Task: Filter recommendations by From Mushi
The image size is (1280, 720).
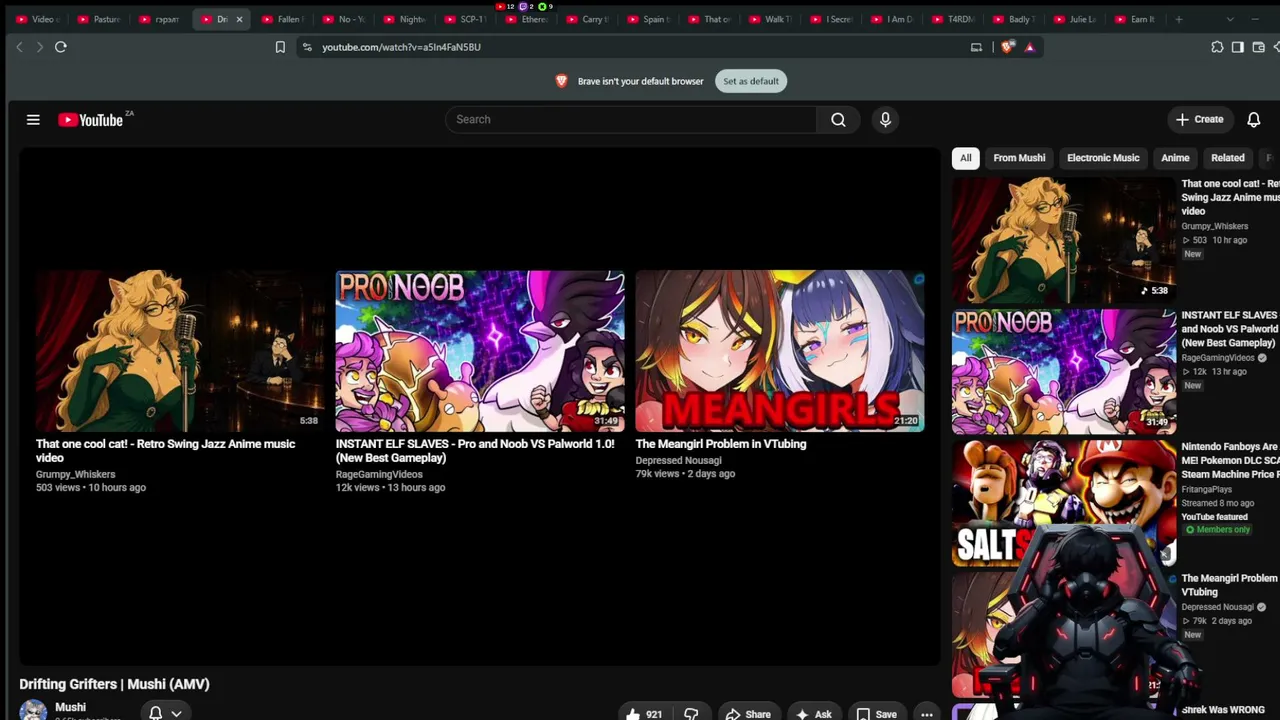Action: click(x=1019, y=158)
